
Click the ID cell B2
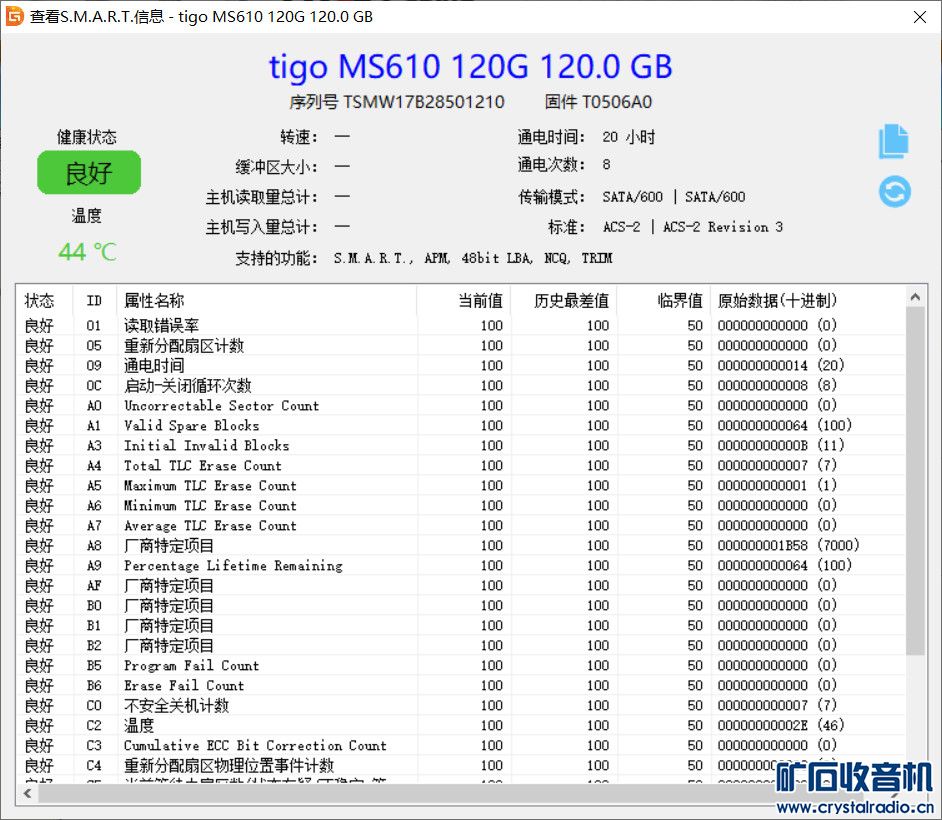pyautogui.click(x=94, y=646)
